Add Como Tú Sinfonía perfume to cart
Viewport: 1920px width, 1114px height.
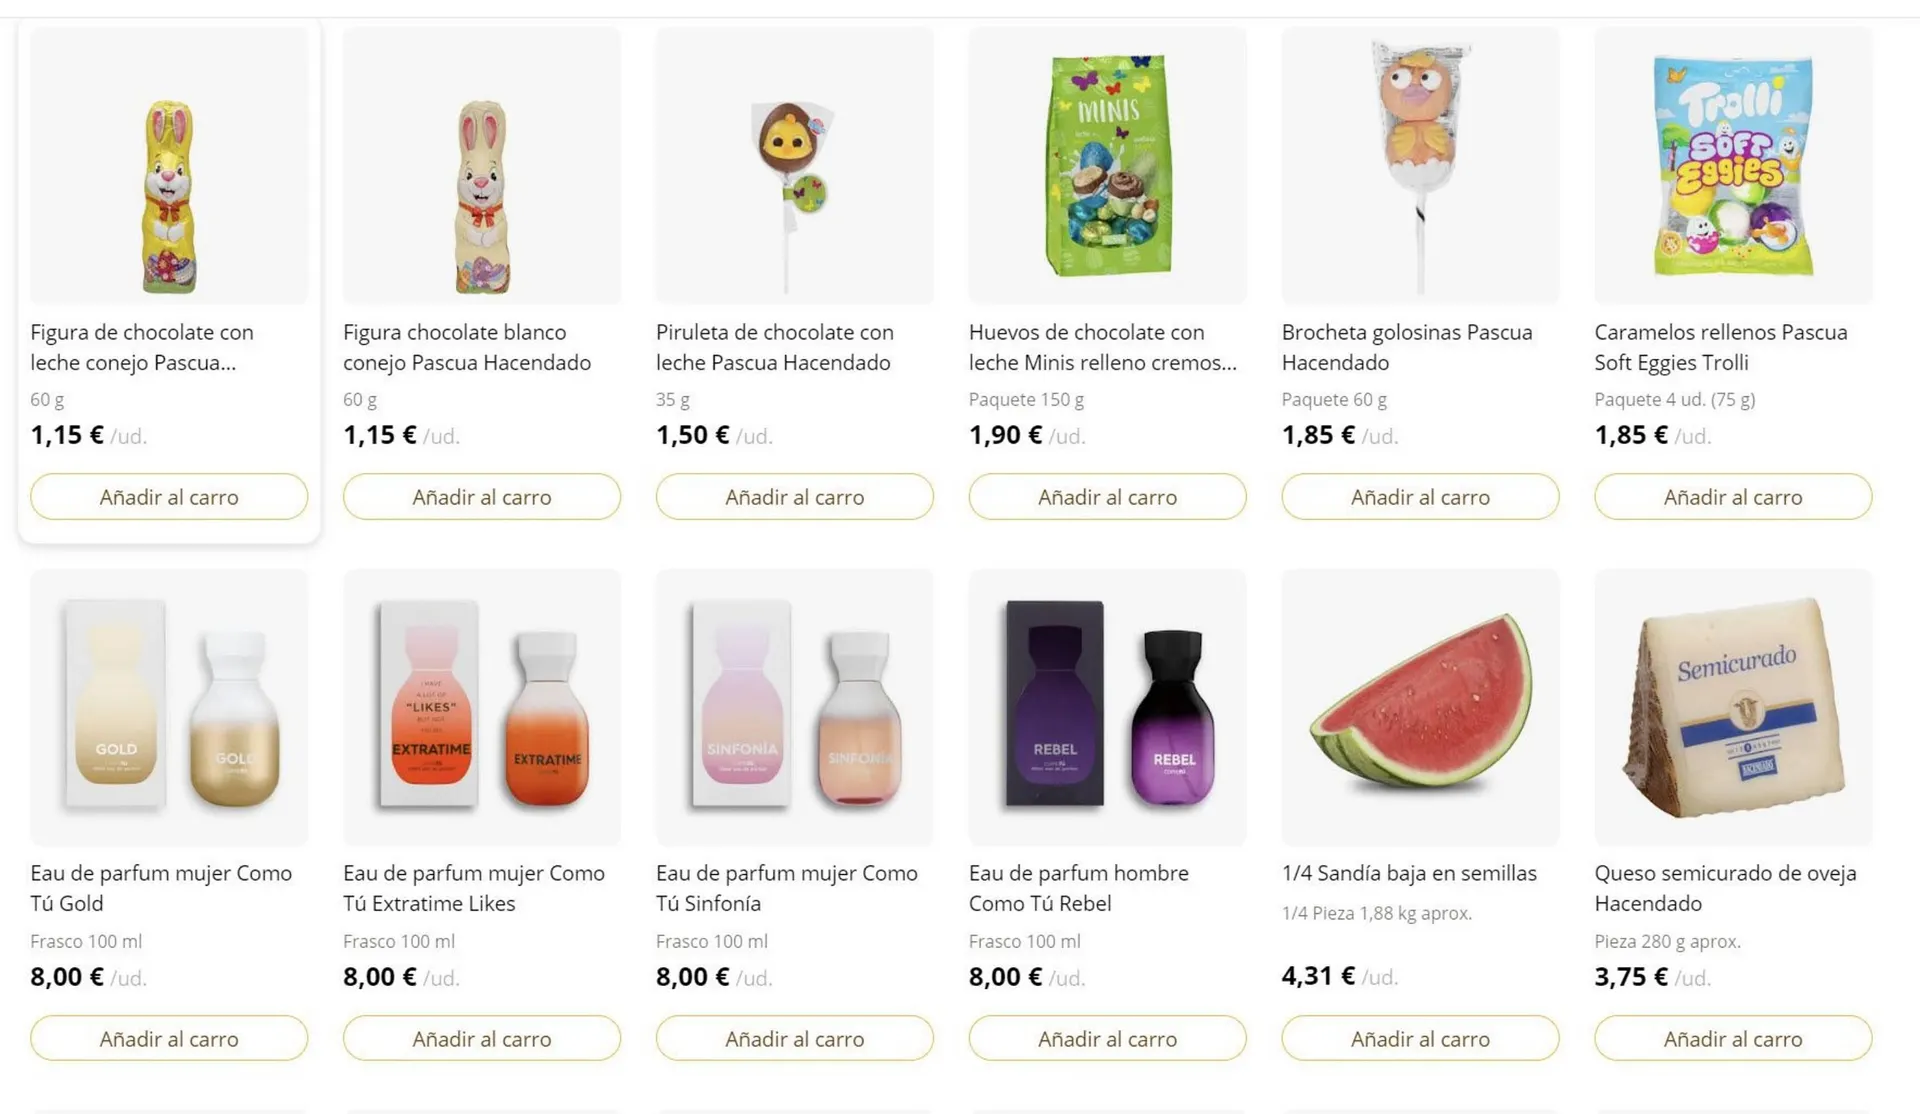[x=794, y=1039]
